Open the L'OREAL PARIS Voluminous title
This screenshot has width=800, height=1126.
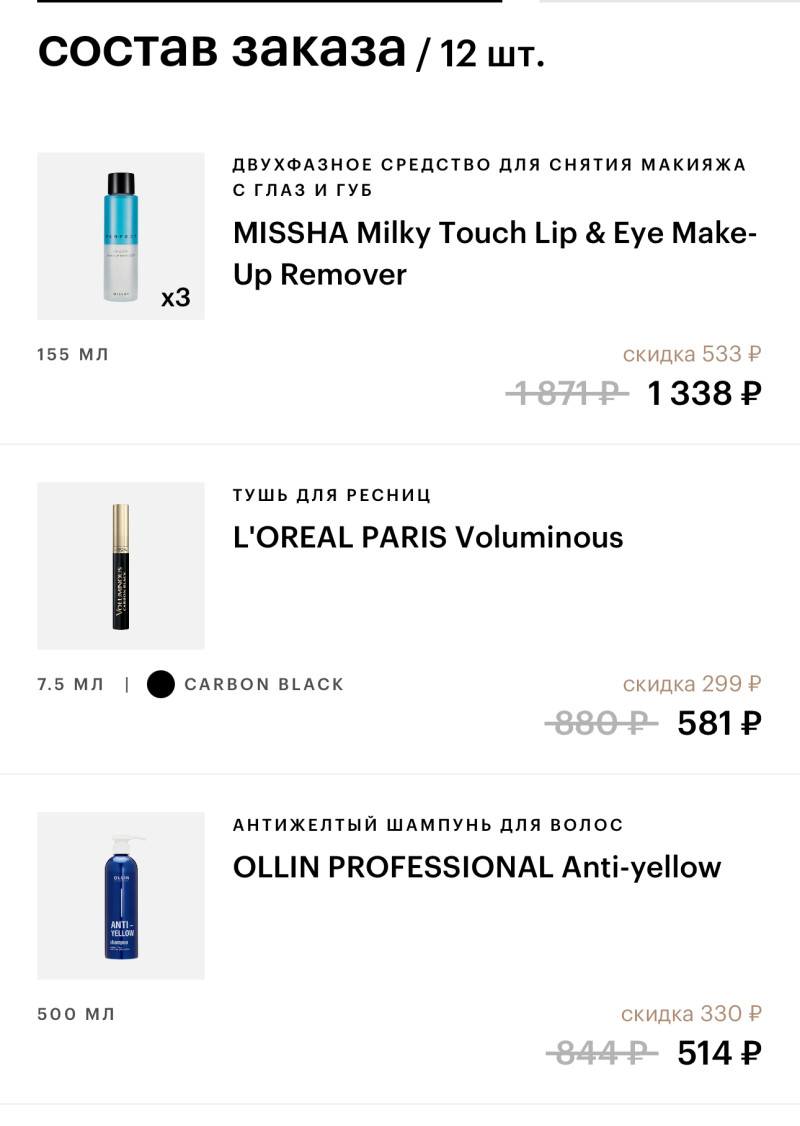point(428,537)
